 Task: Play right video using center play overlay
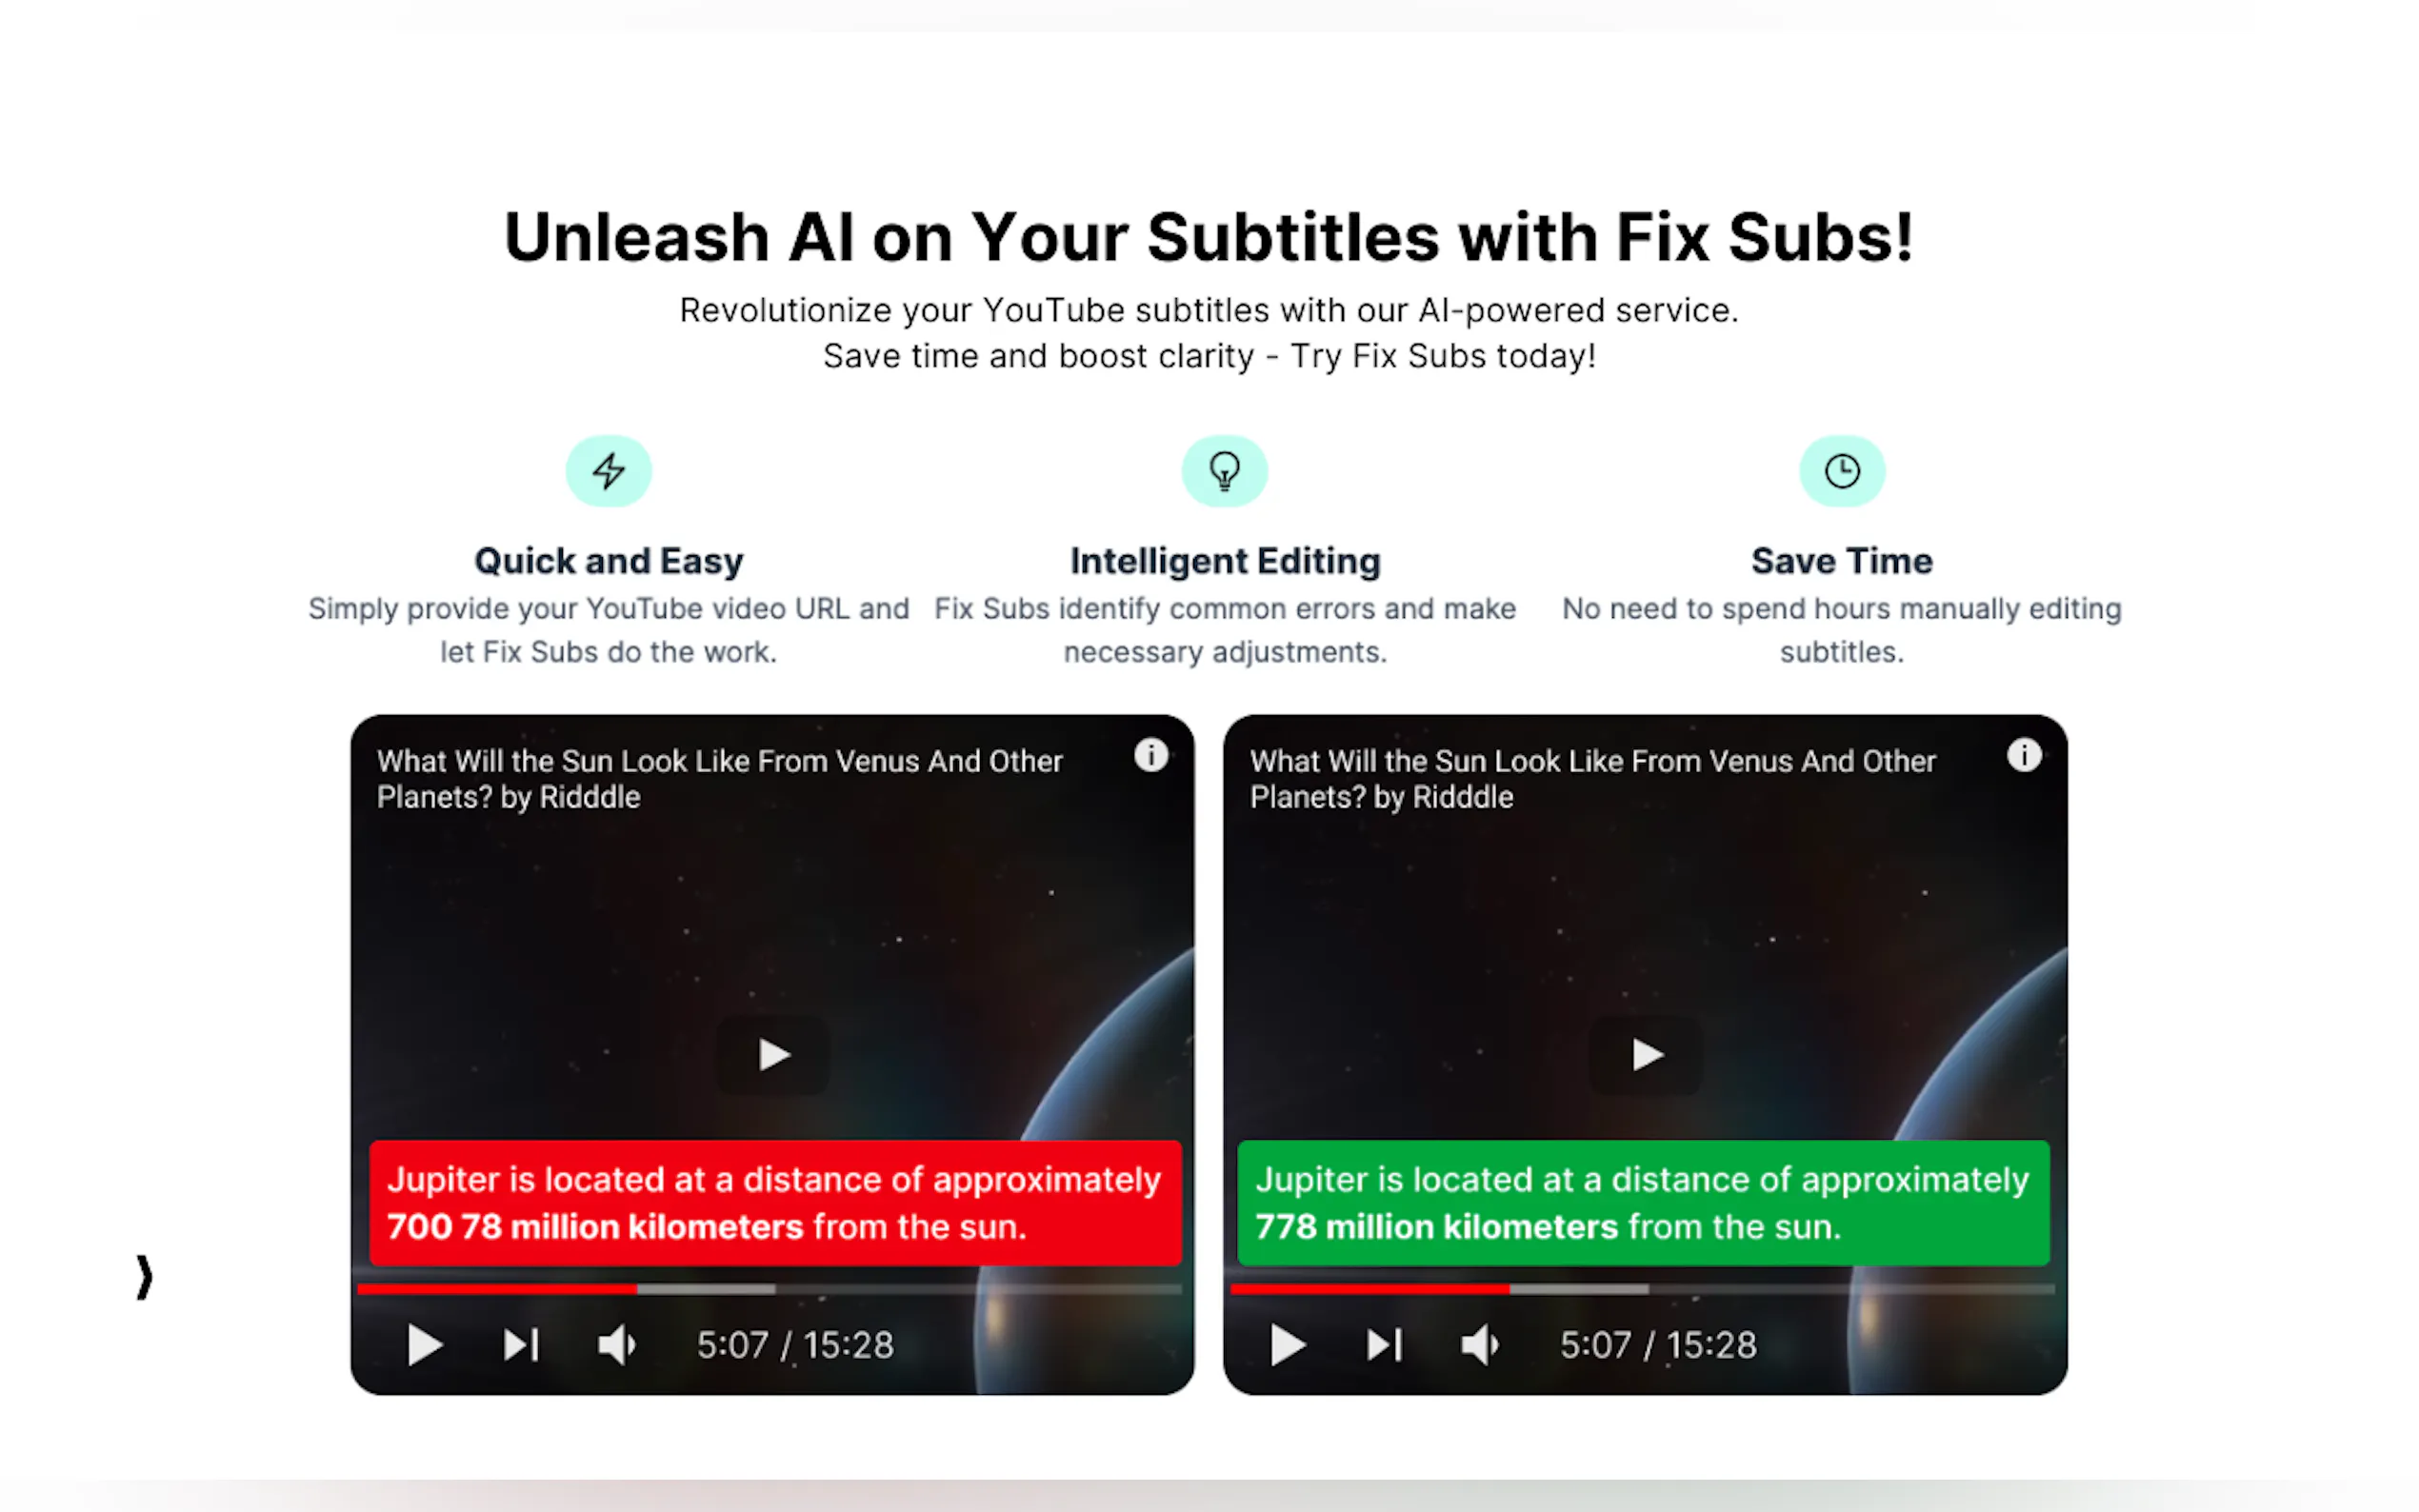1646,1054
